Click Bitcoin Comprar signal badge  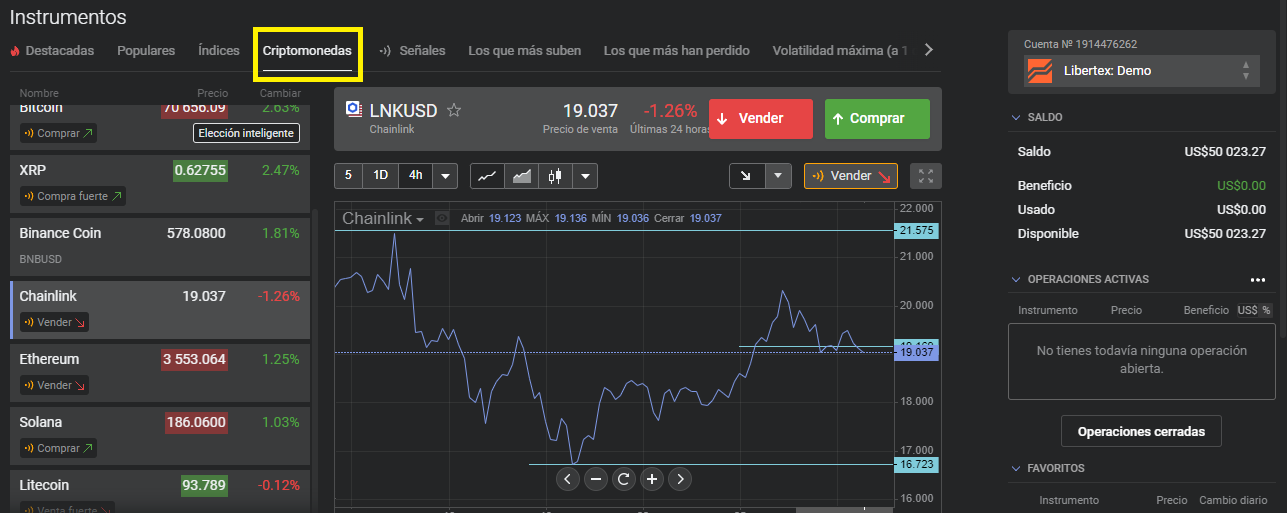pos(58,133)
